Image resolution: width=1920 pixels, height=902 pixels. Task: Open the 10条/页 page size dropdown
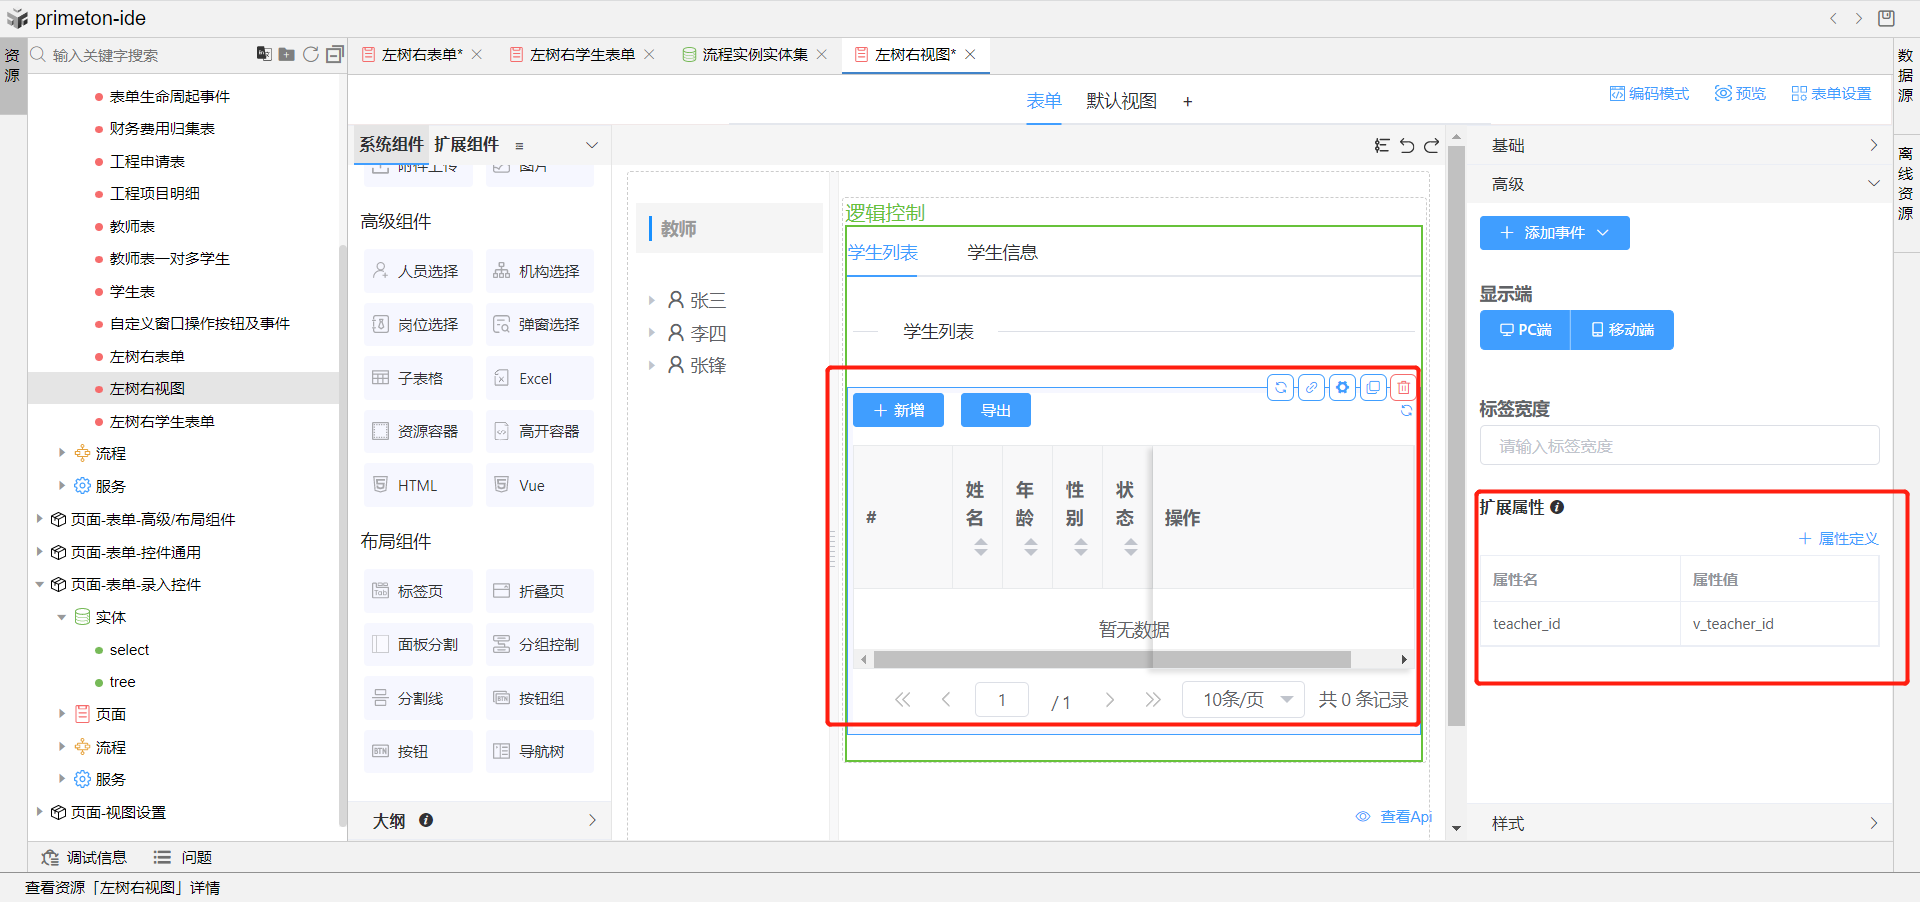pyautogui.click(x=1243, y=699)
